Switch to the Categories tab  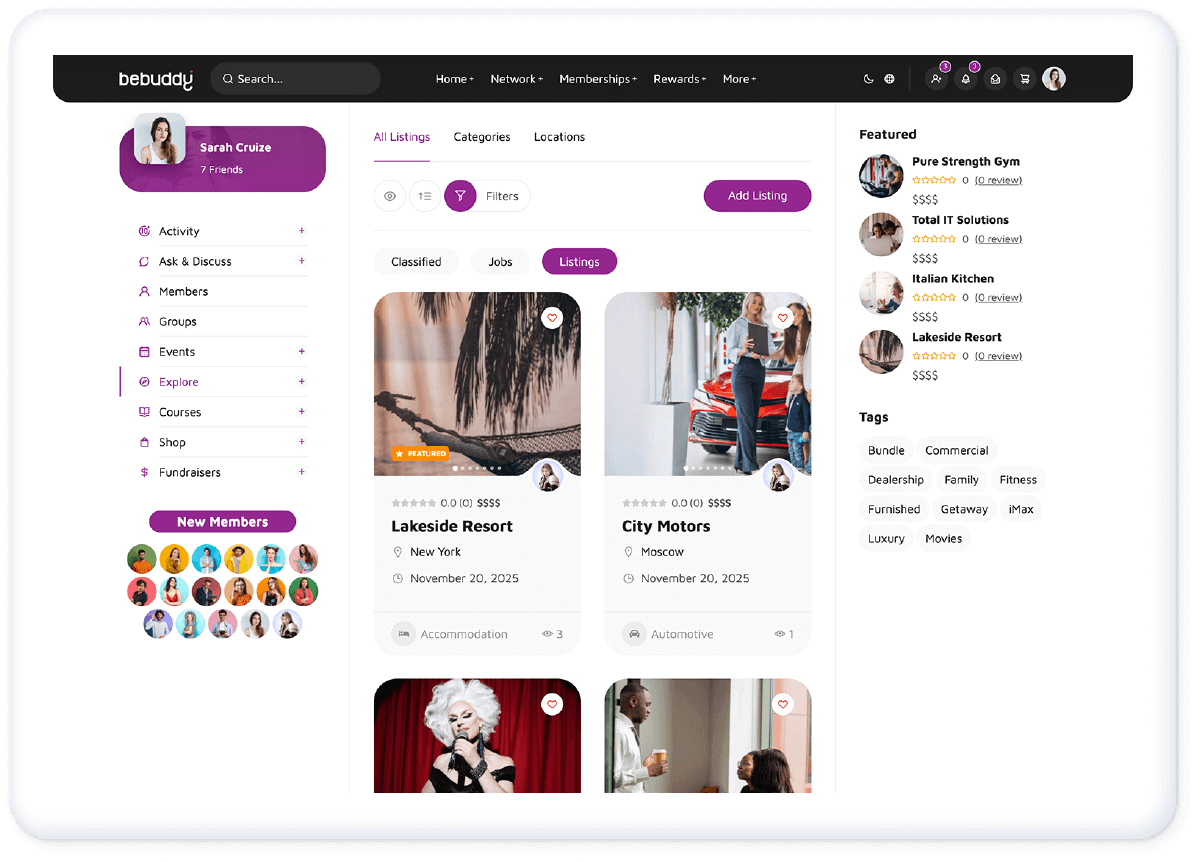(x=482, y=137)
